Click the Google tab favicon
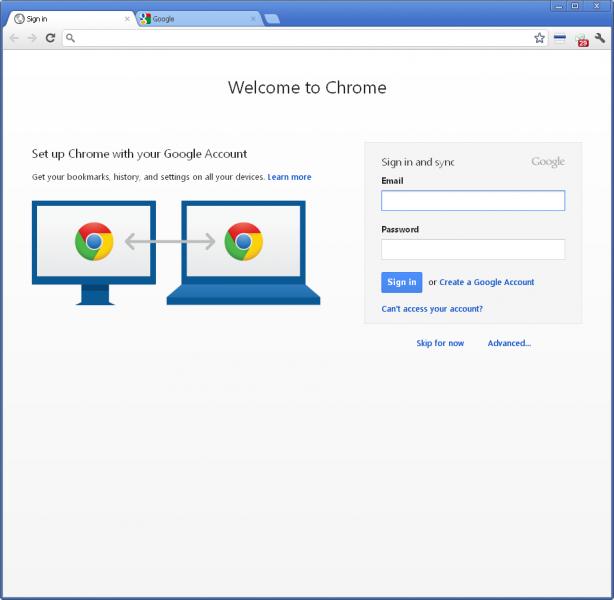614x600 pixels. point(145,19)
